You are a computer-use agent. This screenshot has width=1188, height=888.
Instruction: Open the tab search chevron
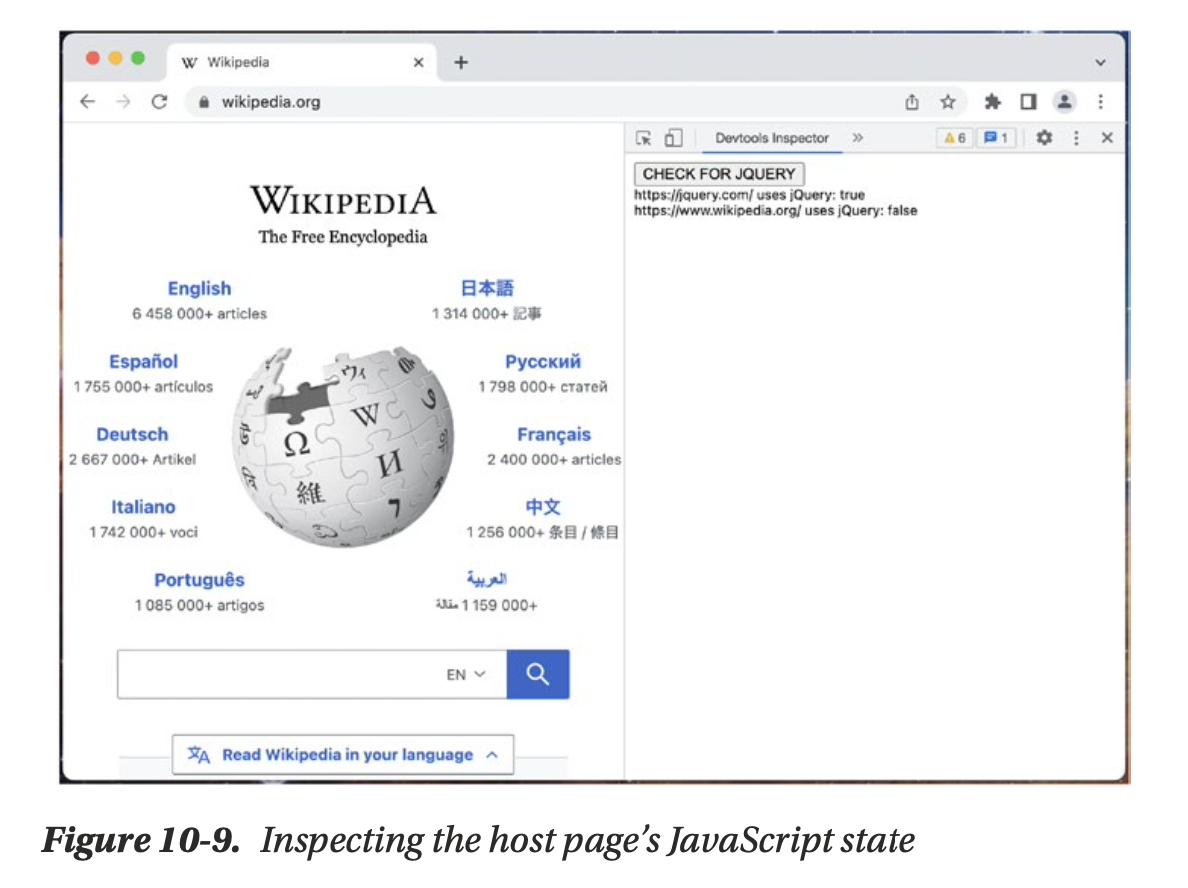[x=1100, y=62]
